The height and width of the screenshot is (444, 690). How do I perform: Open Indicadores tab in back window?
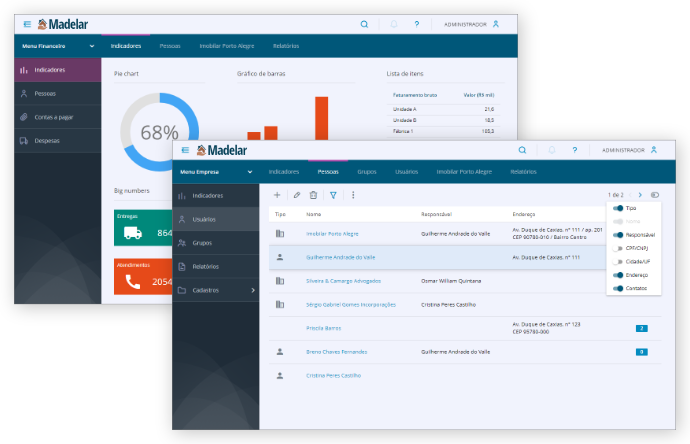(x=126, y=46)
